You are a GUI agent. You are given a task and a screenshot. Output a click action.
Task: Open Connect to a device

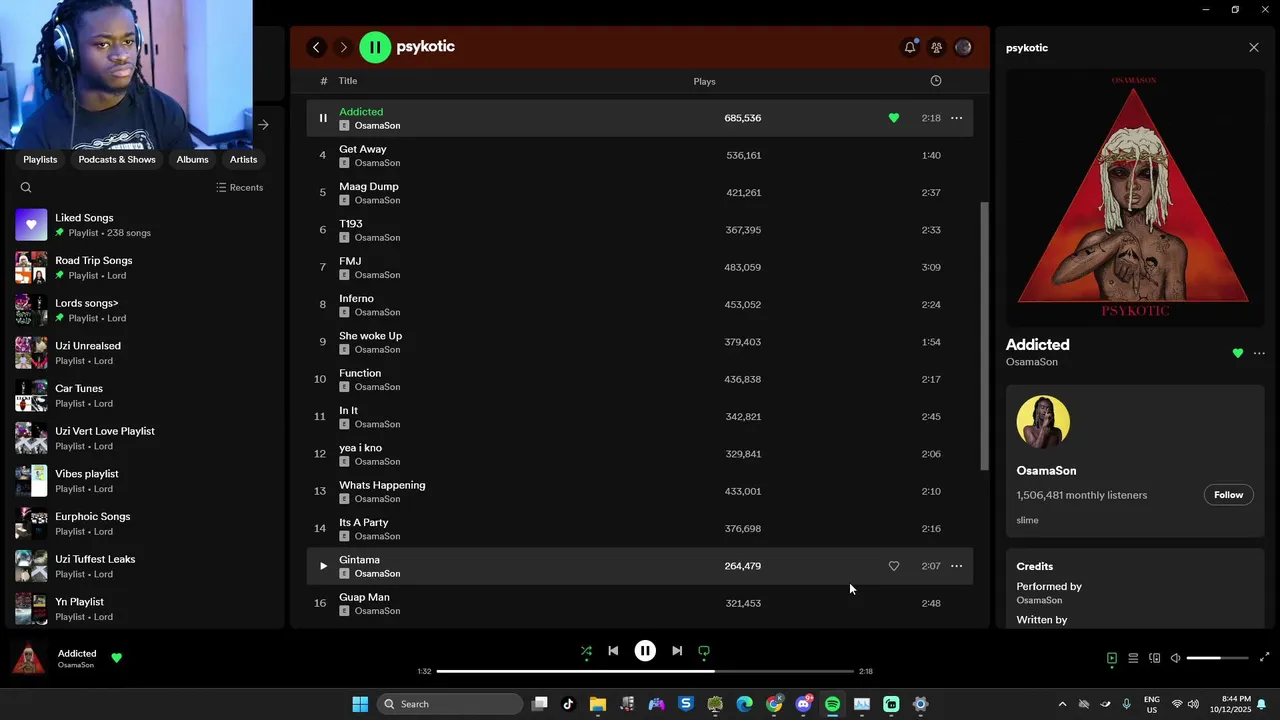[1155, 658]
